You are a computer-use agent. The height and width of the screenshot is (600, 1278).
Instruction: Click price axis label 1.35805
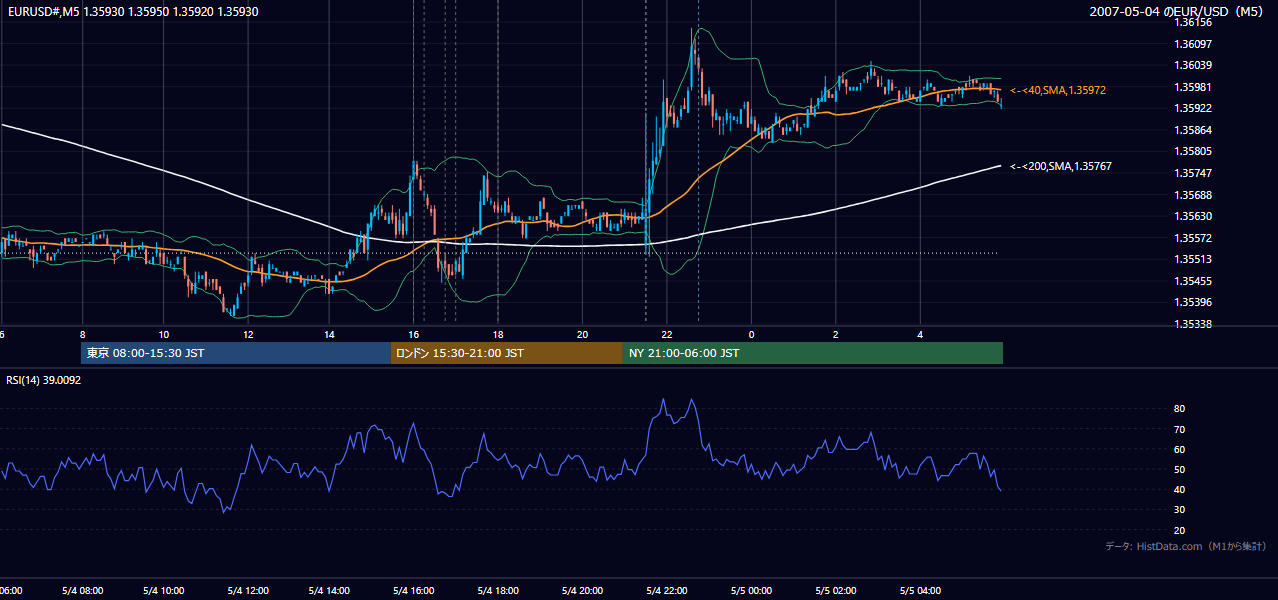1193,151
